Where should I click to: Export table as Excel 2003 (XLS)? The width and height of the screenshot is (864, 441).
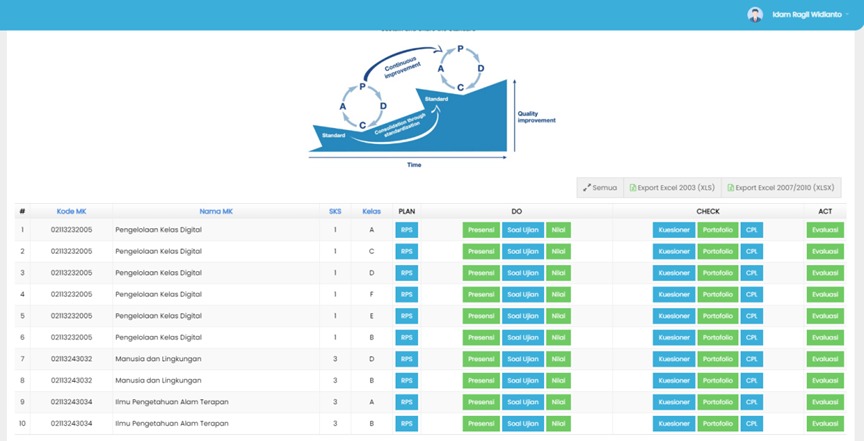click(671, 187)
